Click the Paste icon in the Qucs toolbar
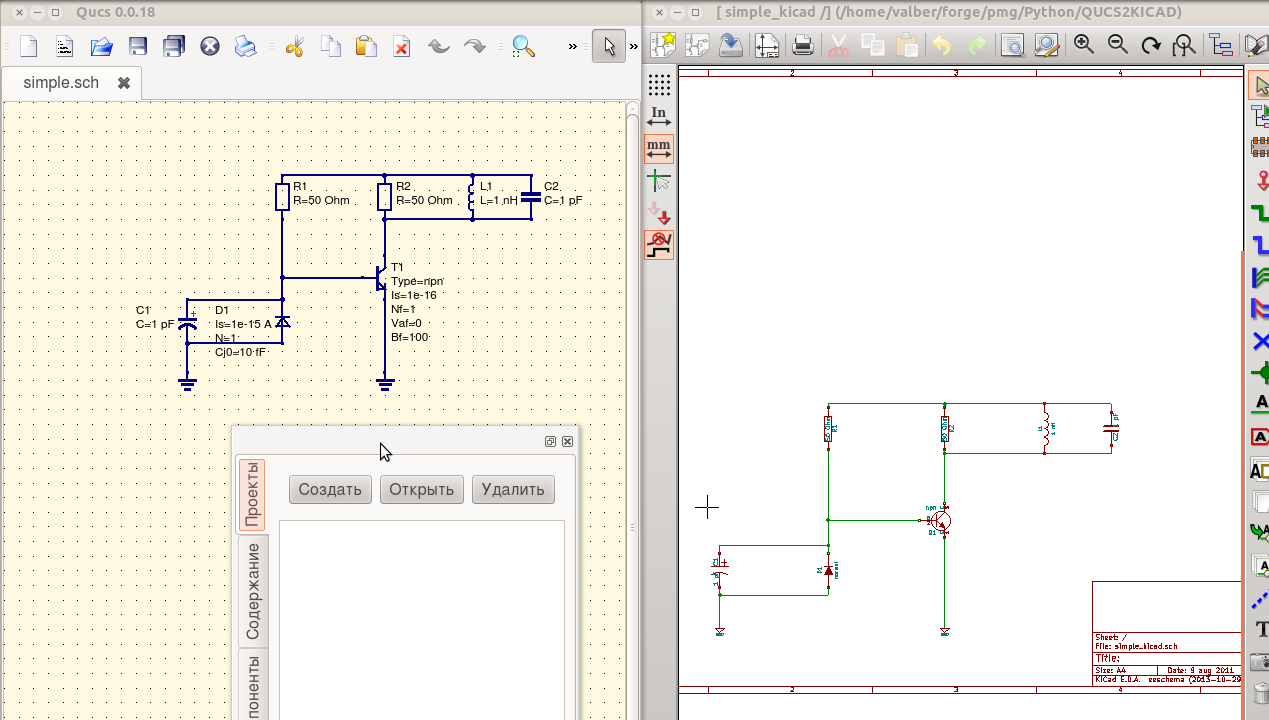The width and height of the screenshot is (1269, 720). click(x=365, y=46)
